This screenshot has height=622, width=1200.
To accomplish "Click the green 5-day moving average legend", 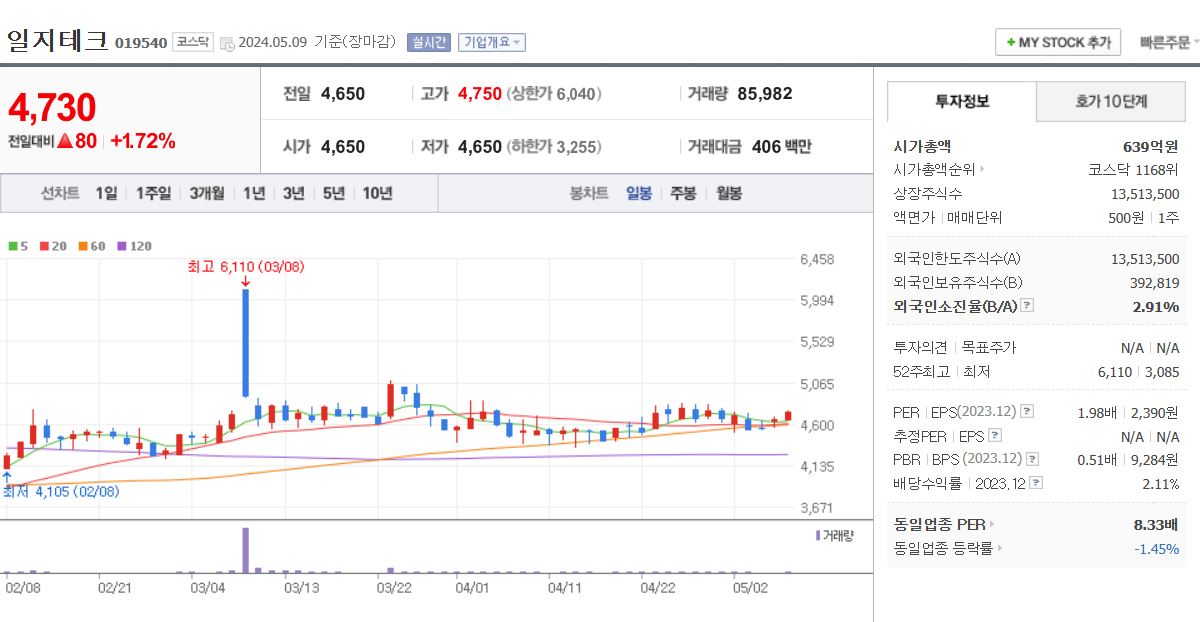I will [x=18, y=245].
